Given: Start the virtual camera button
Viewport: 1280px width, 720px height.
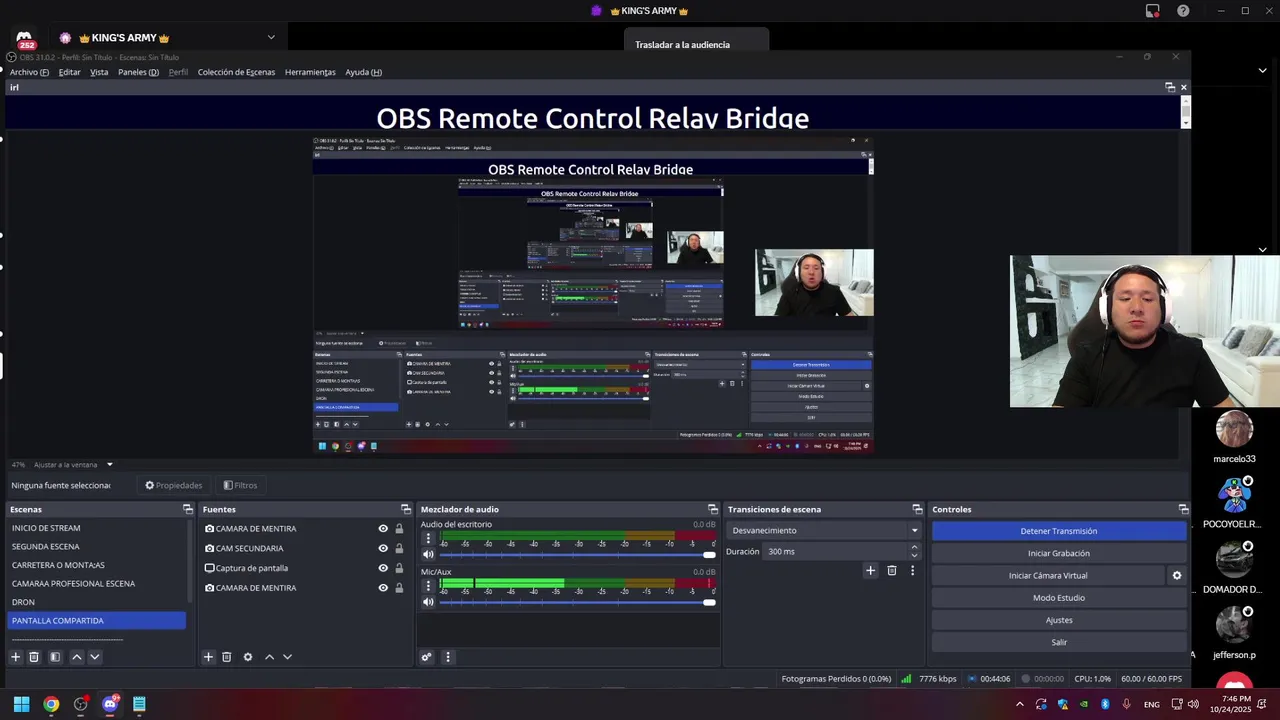Looking at the screenshot, I should (1048, 576).
